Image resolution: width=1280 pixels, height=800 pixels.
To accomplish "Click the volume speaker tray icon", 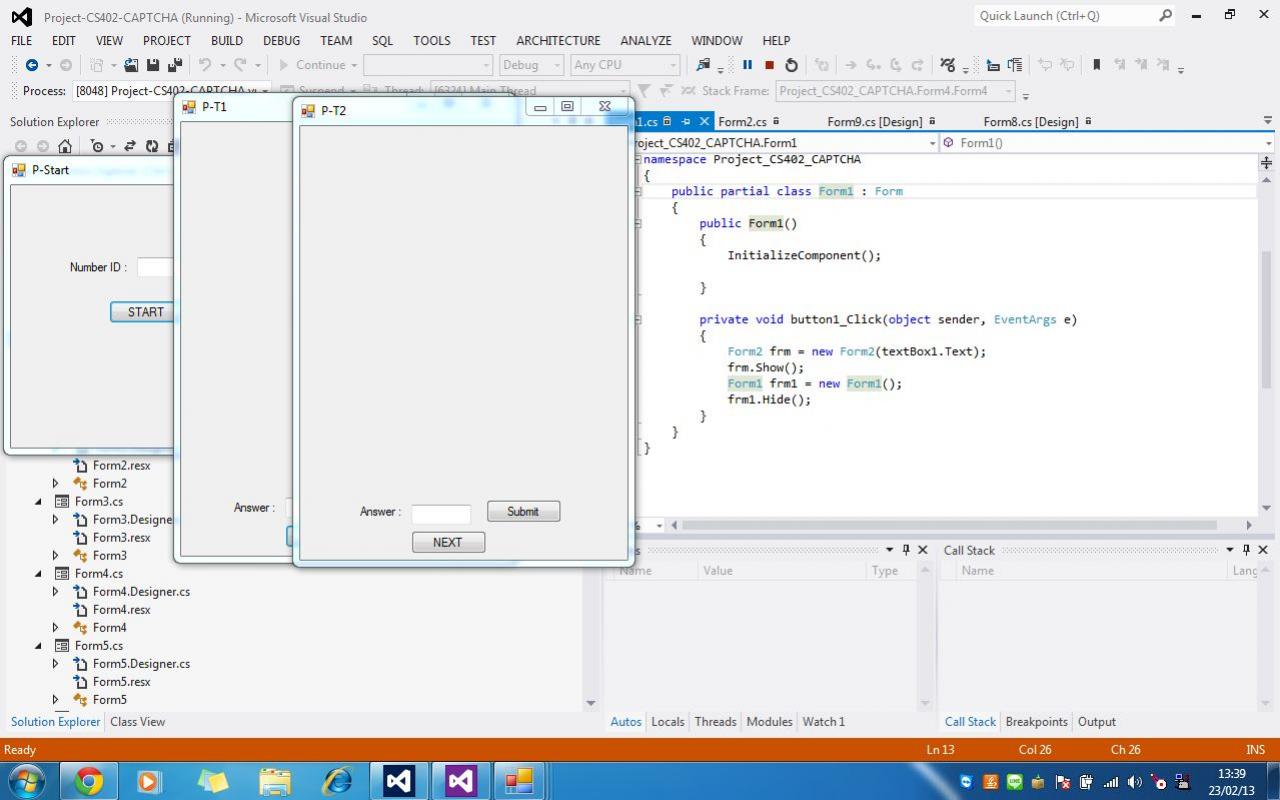I will click(x=1134, y=782).
